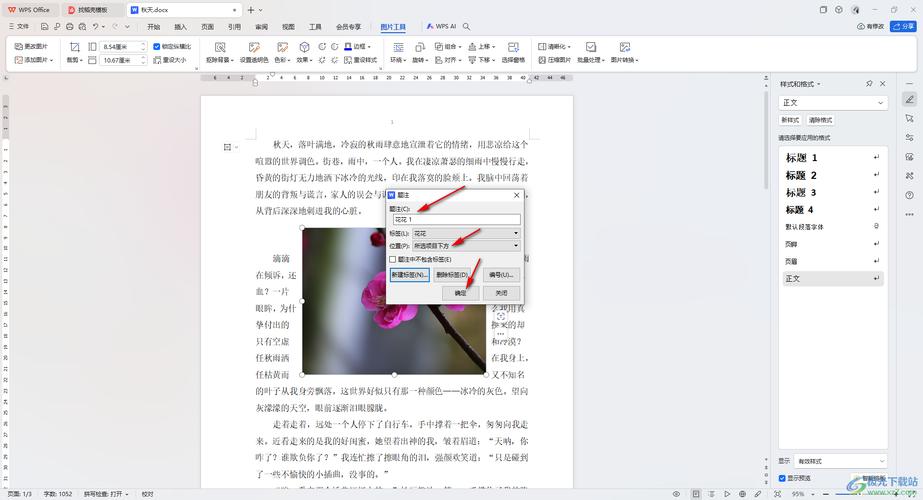Click the picture height field 8.54厘米
Viewport: 923px width, 500px height.
click(123, 47)
